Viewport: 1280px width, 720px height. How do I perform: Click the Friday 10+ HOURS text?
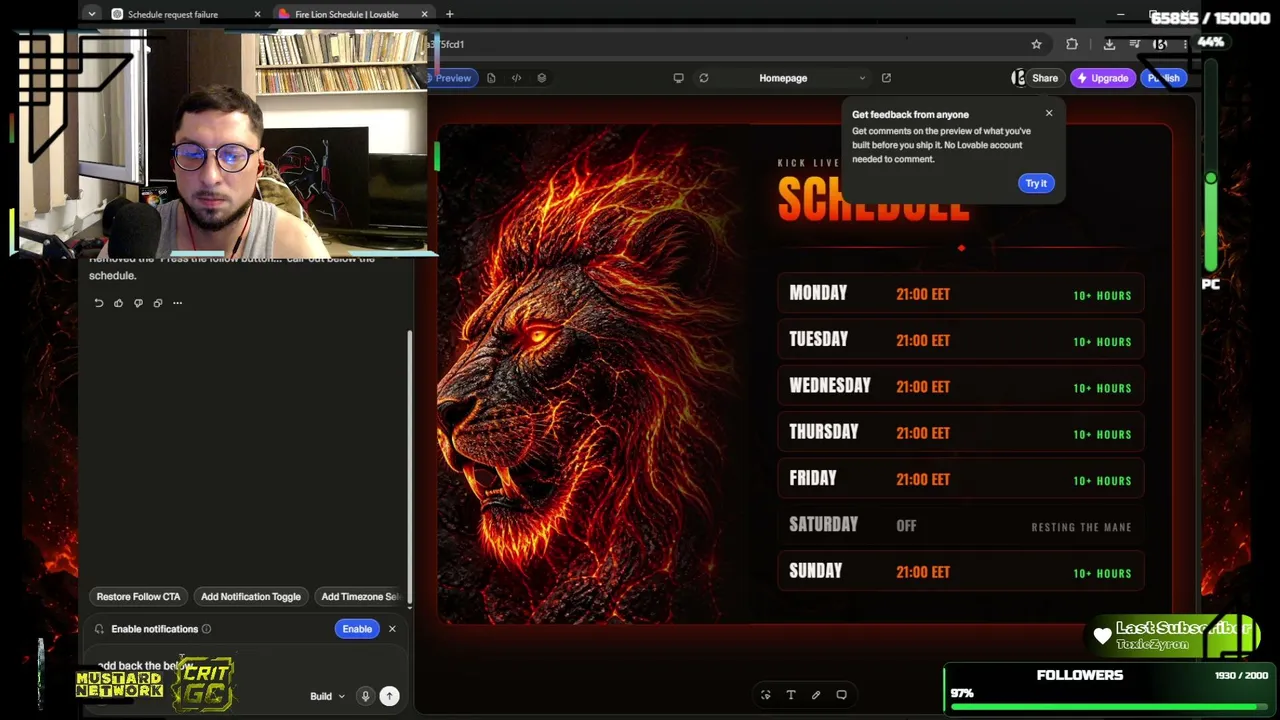[x=1102, y=481]
